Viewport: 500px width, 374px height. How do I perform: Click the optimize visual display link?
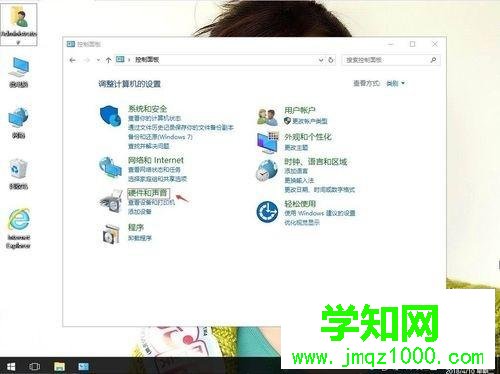(x=302, y=222)
